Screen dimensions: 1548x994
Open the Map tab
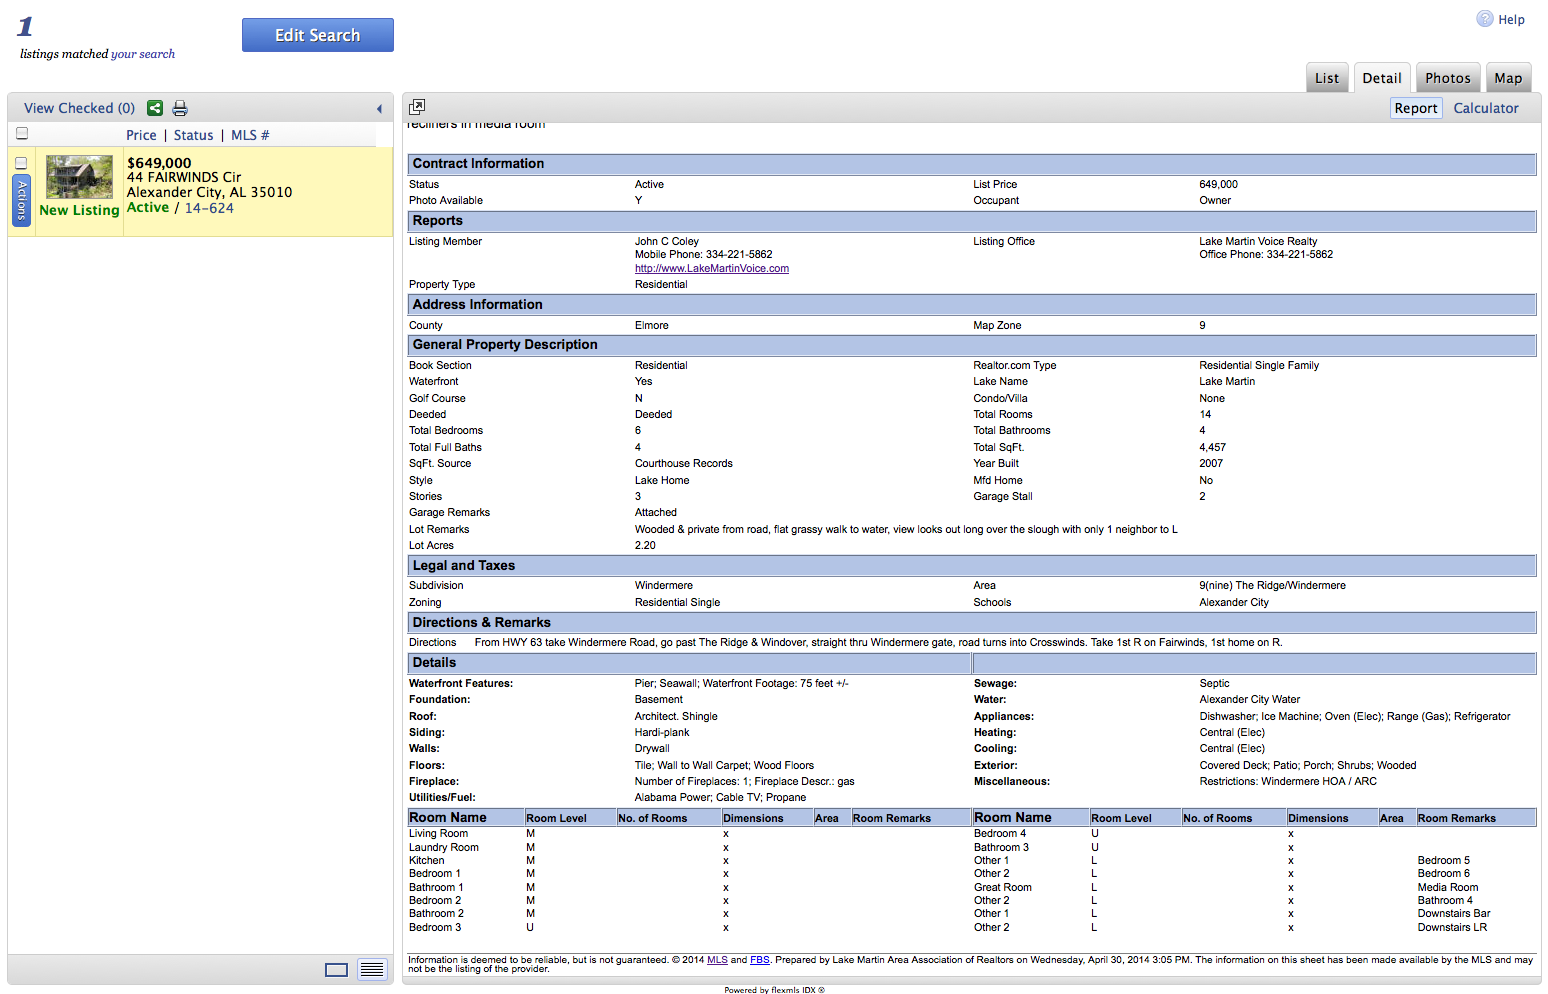(x=1508, y=78)
